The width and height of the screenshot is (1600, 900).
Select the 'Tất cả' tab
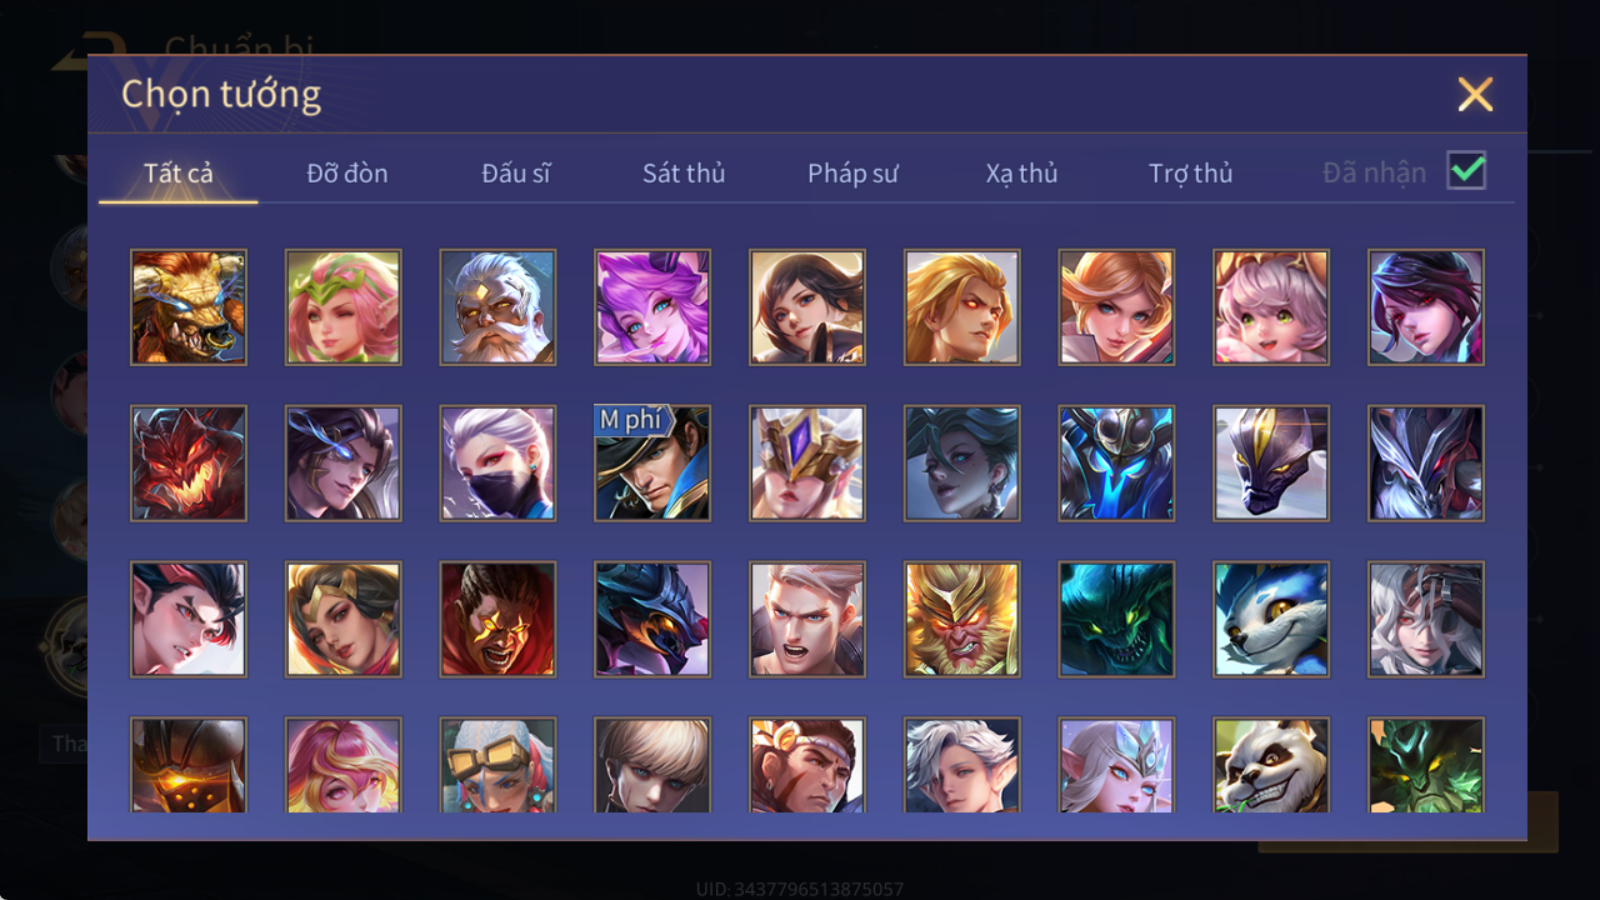click(178, 173)
